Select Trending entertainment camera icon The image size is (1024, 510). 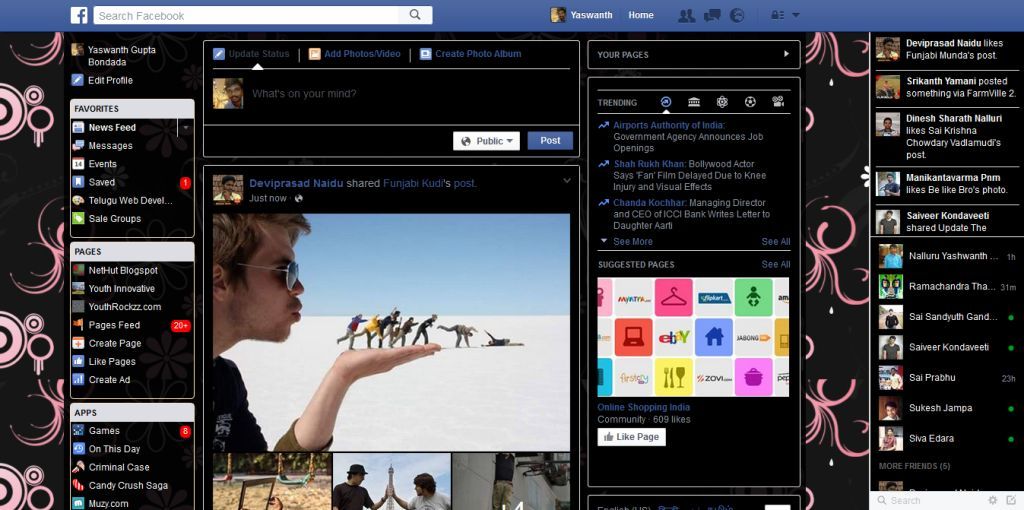pyautogui.click(x=777, y=102)
